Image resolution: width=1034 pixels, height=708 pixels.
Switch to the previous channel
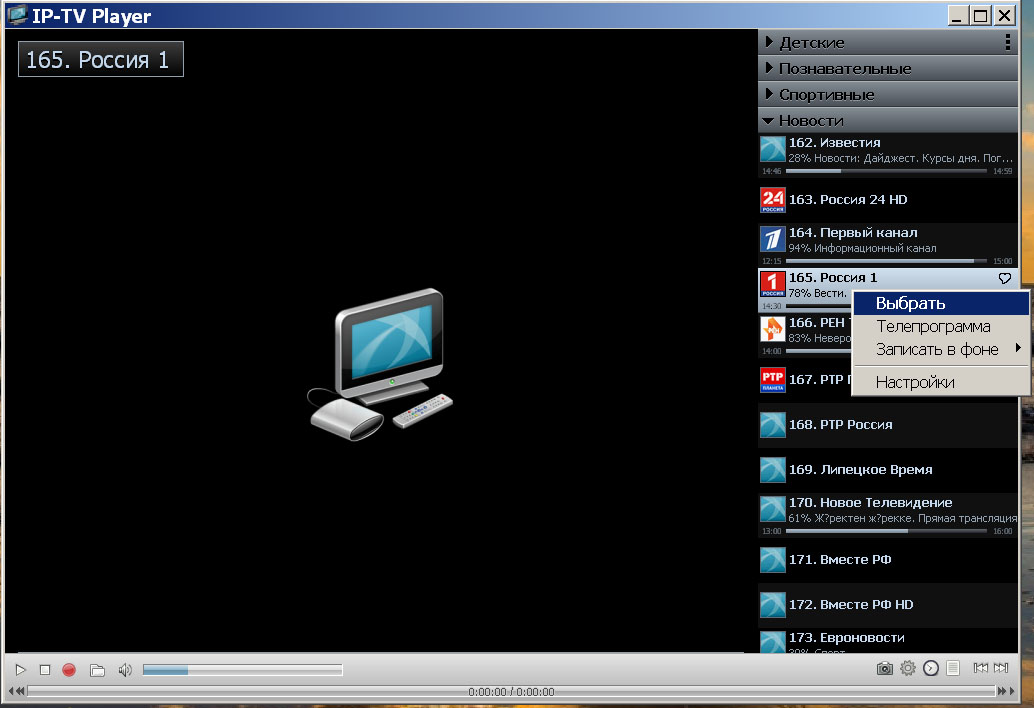click(981, 668)
